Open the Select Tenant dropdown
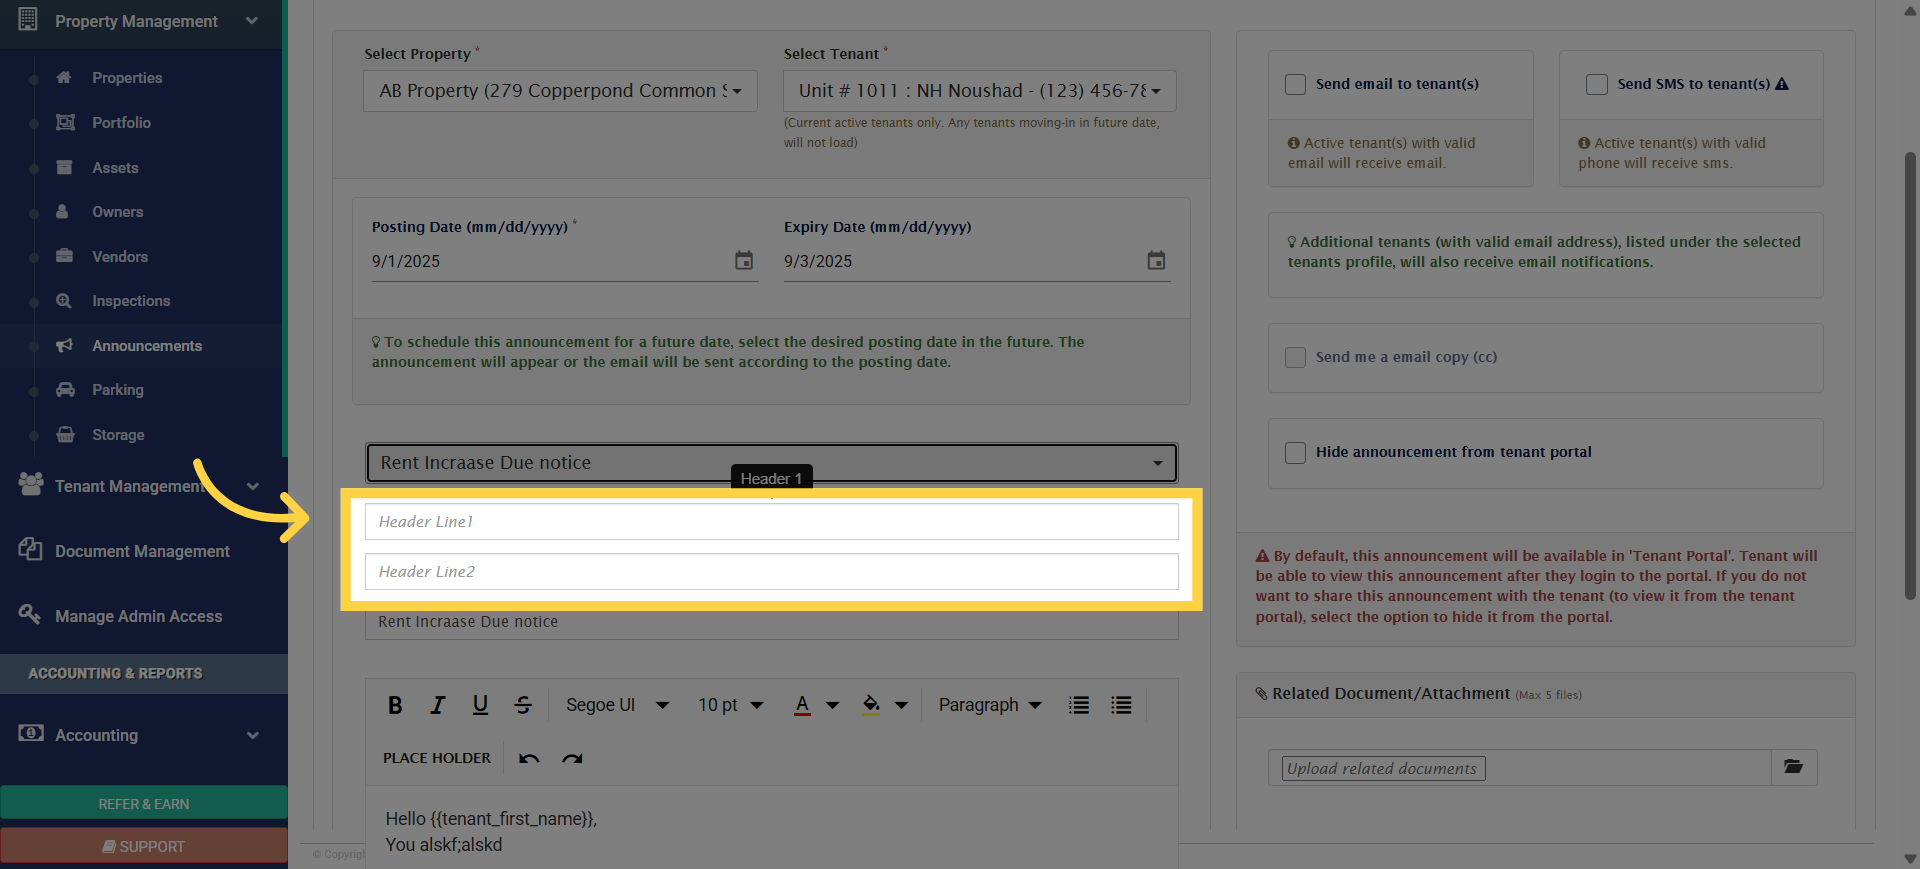The width and height of the screenshot is (1920, 869). coord(979,91)
